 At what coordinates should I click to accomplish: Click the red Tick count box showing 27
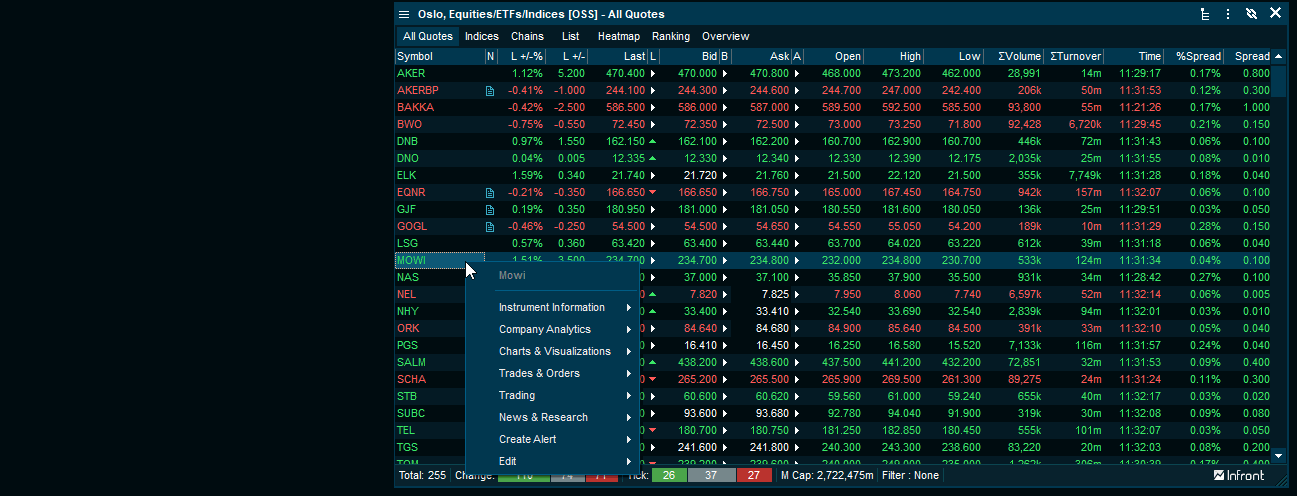(x=753, y=476)
